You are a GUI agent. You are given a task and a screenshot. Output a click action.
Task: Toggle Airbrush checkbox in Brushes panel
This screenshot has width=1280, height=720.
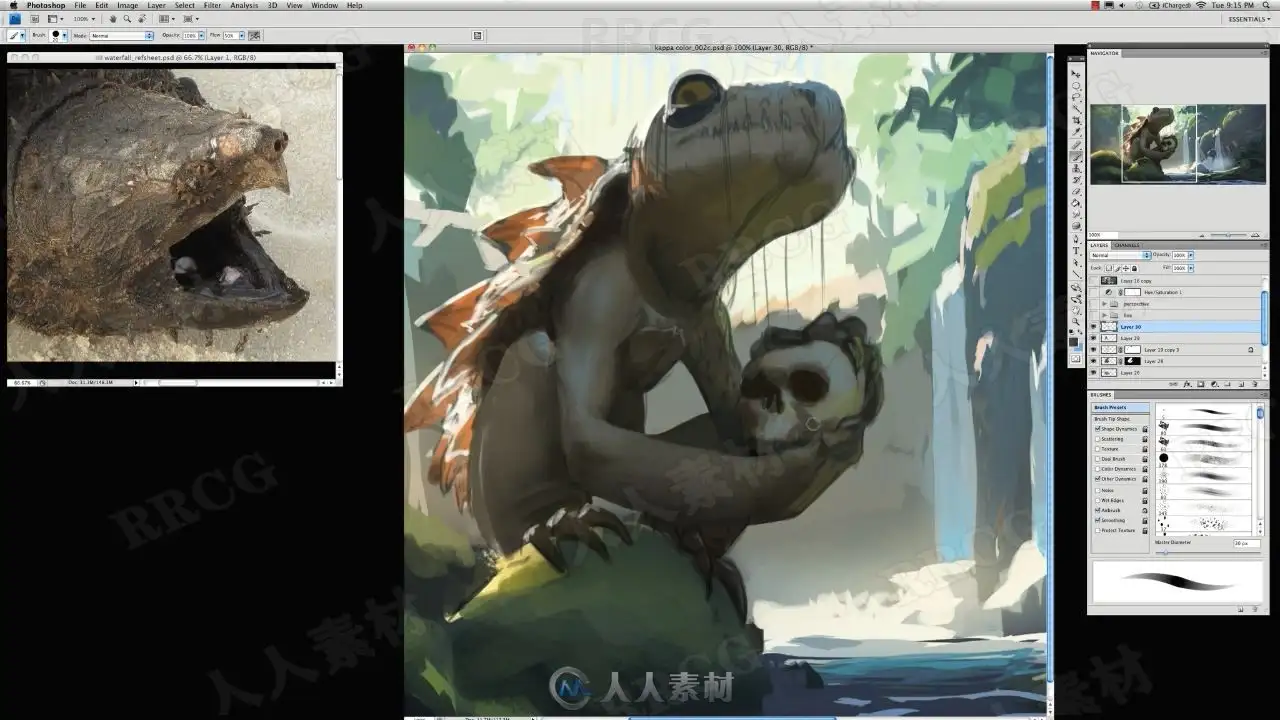pyautogui.click(x=1098, y=510)
